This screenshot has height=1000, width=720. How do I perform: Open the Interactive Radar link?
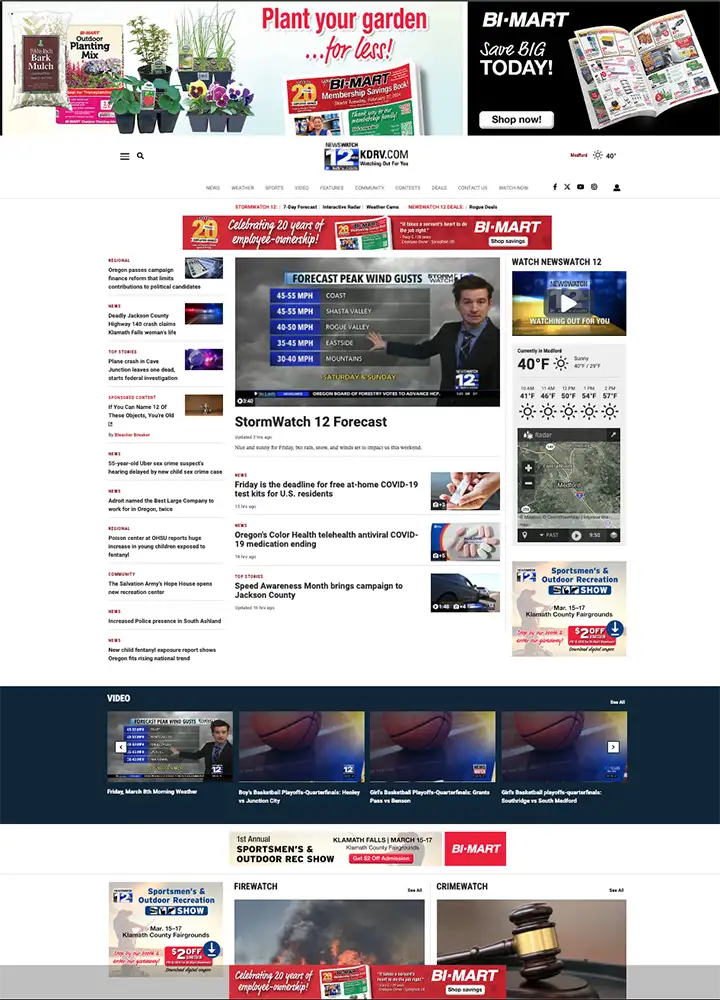[342, 207]
